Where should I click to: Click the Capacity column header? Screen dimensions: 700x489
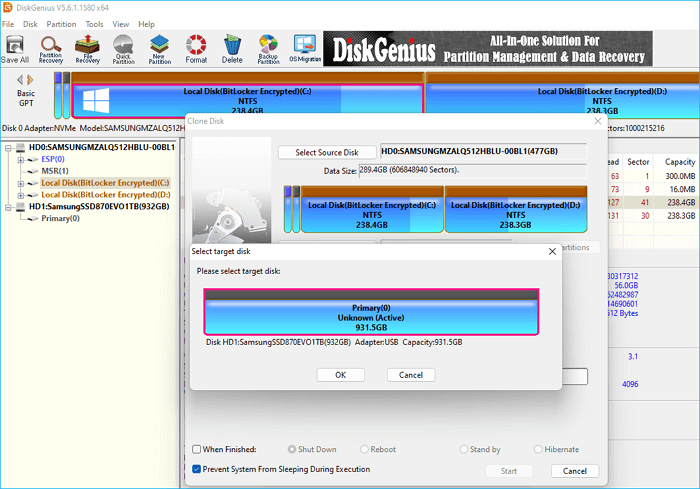point(679,162)
